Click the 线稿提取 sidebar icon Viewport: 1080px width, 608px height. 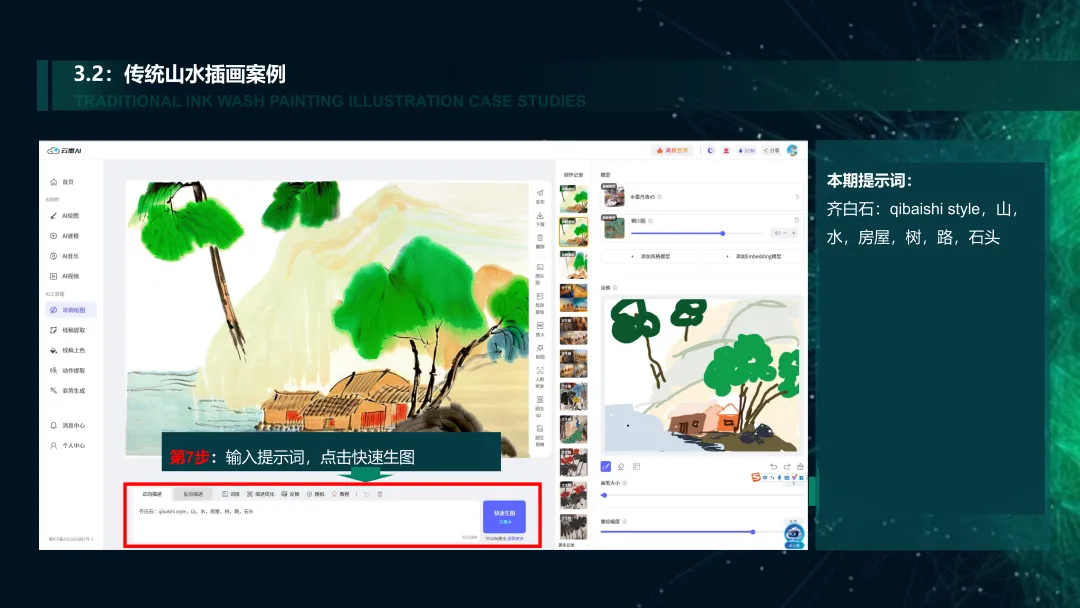point(53,331)
